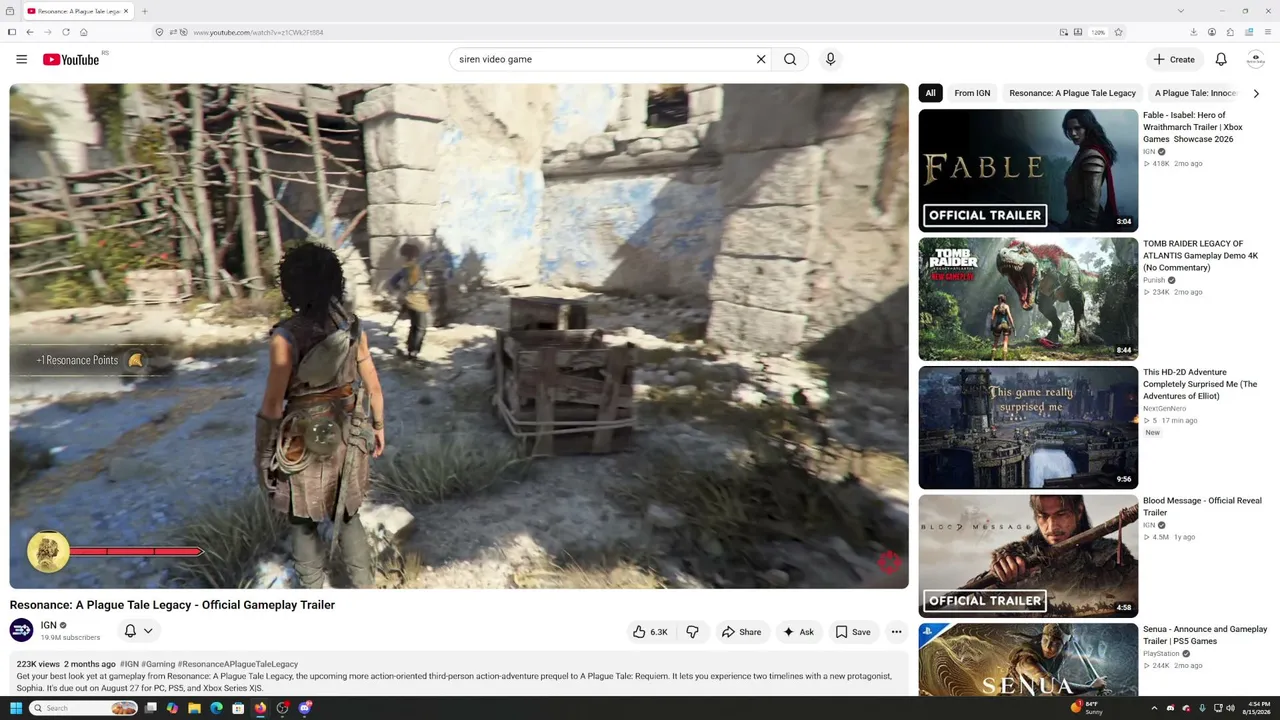Reload the current page

pyautogui.click(x=66, y=32)
